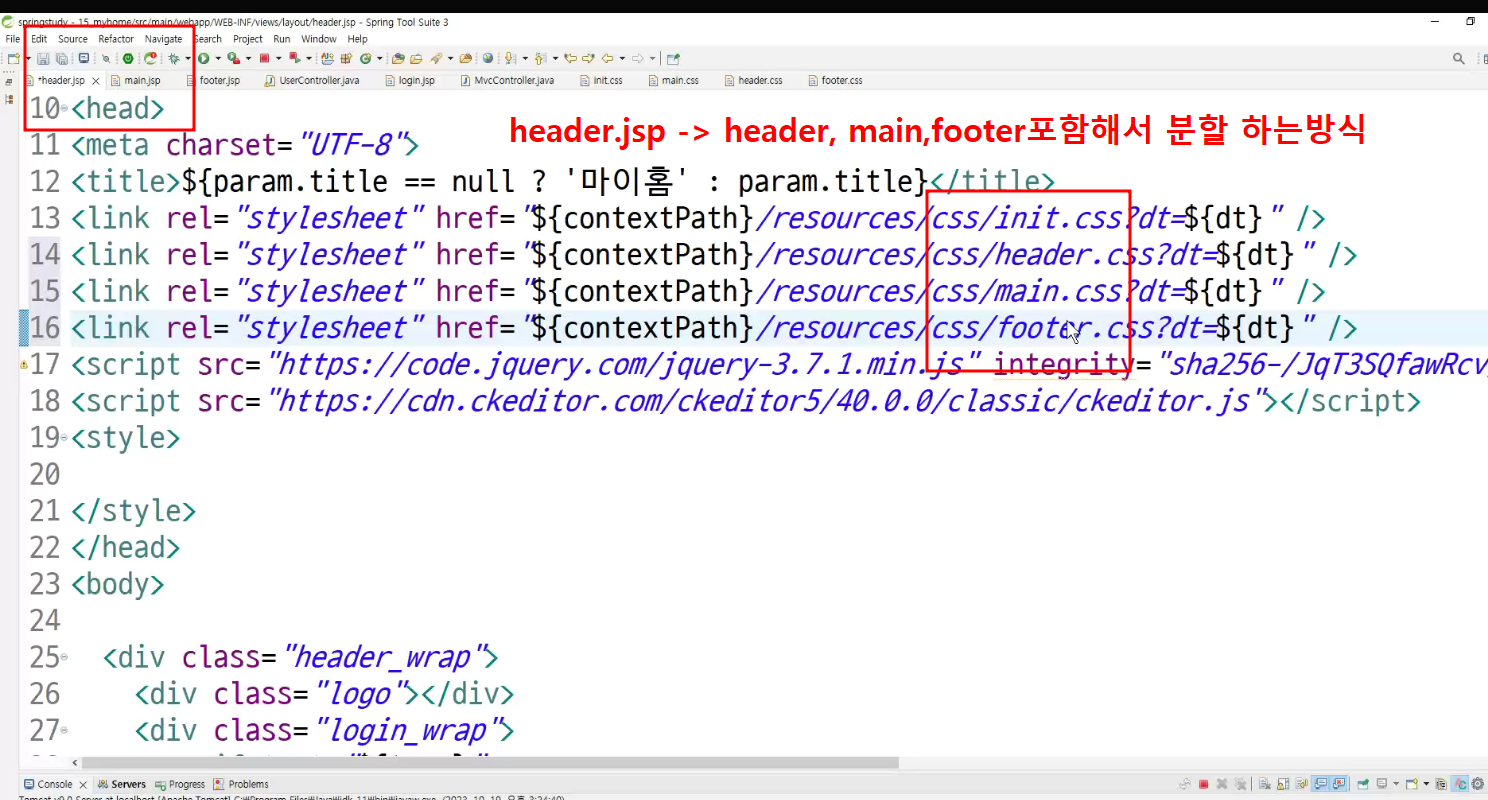This screenshot has width=1488, height=800.
Task: Collapse the header_wrap div on line 25
Action: (x=64, y=658)
